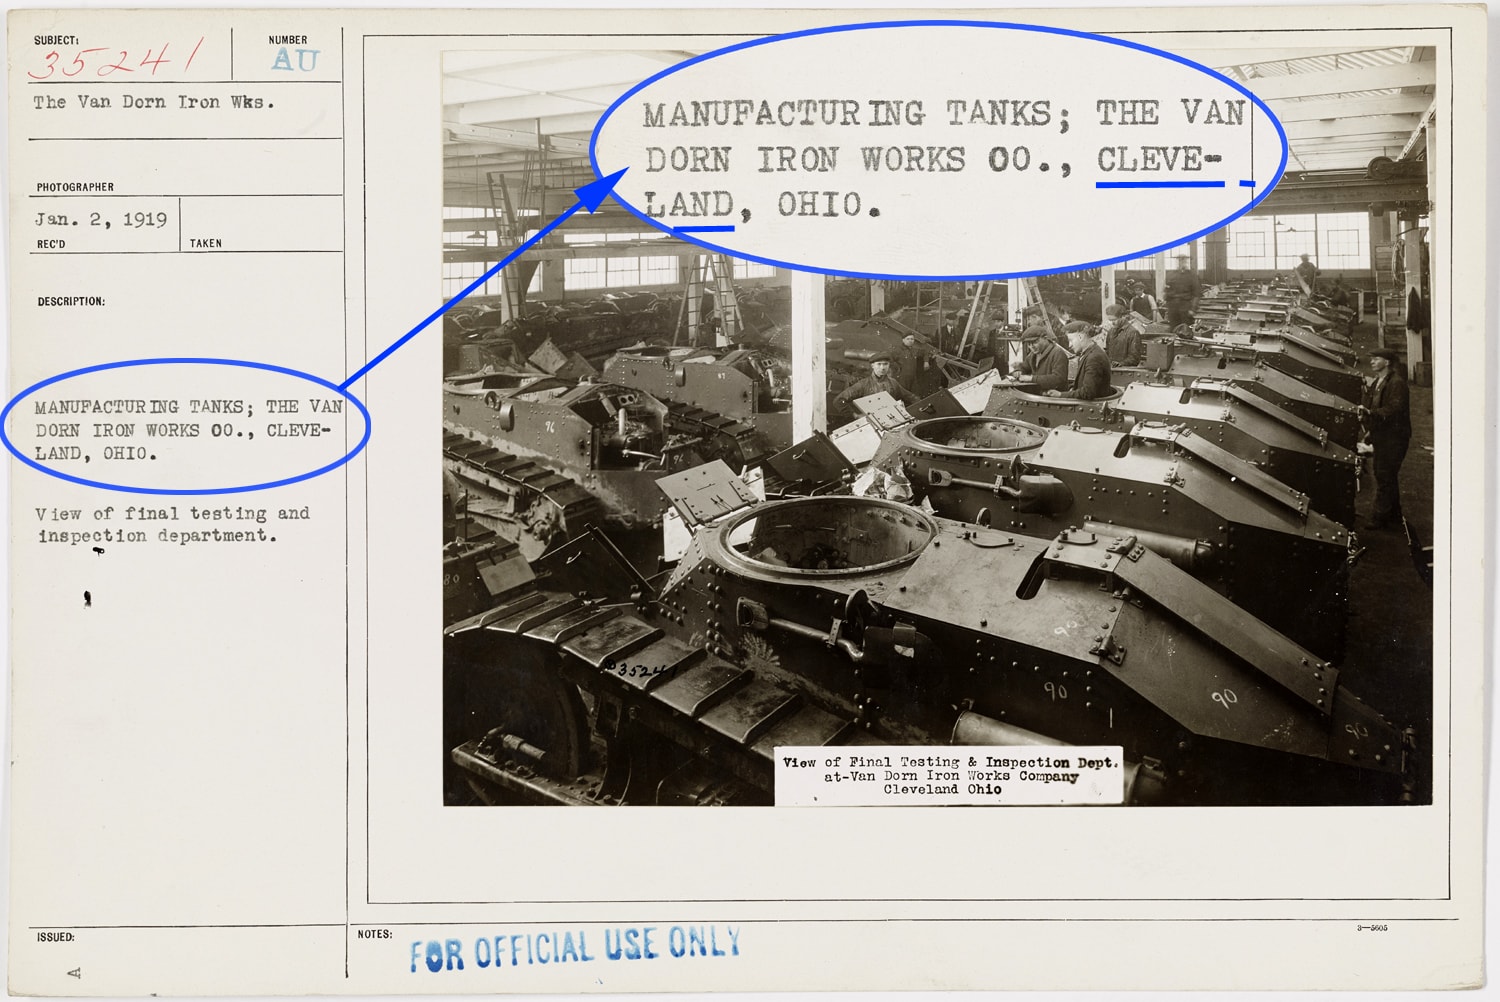The image size is (1500, 1002).
Task: Click the 'DESCRIPTION:' label
Action: [71, 301]
